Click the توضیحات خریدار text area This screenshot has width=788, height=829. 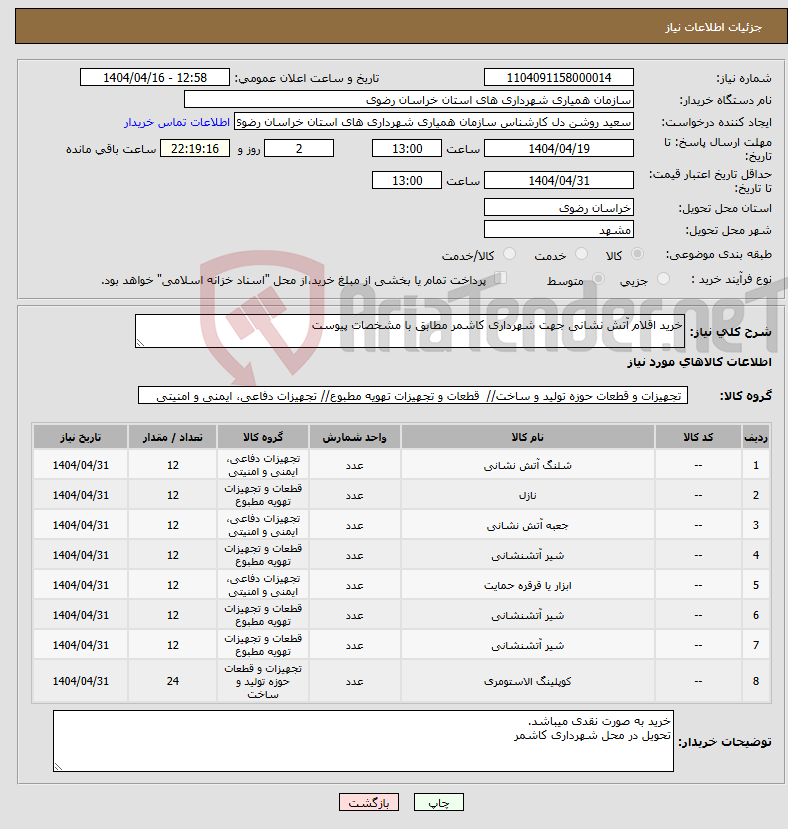click(x=363, y=741)
